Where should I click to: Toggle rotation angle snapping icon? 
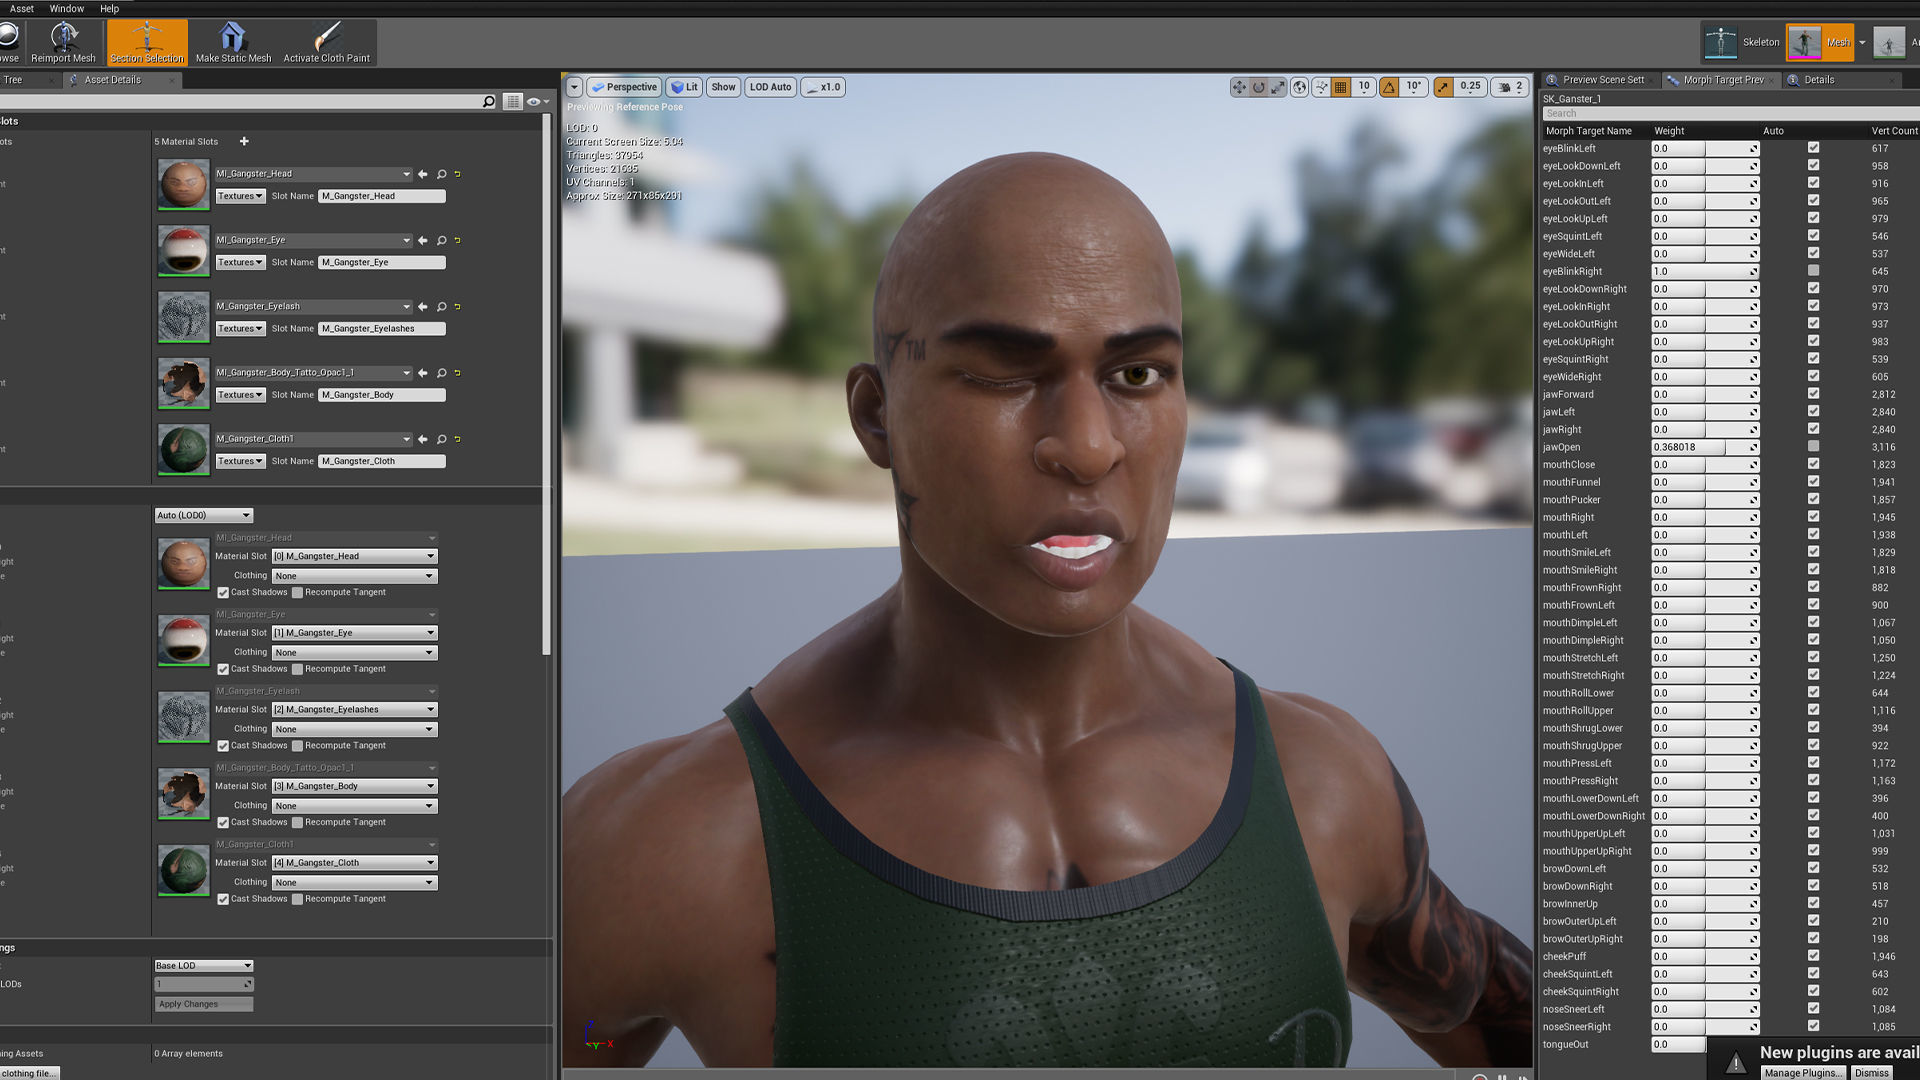[x=1389, y=87]
